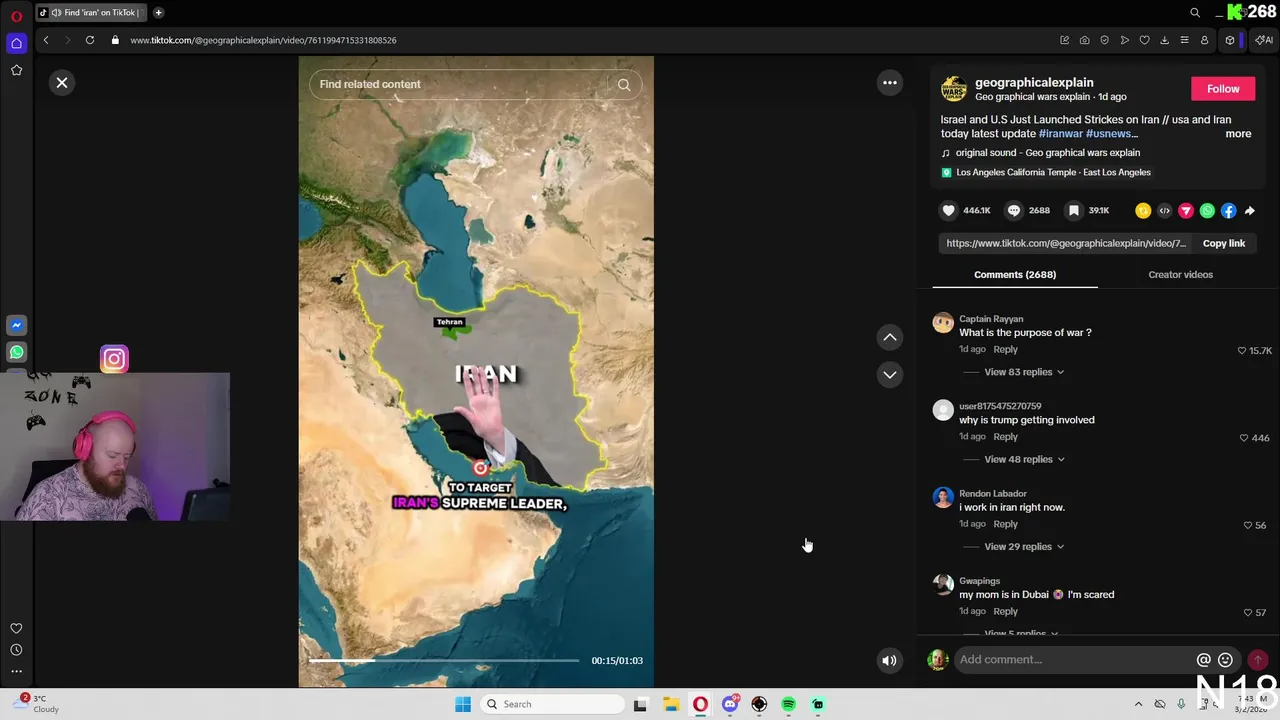The height and width of the screenshot is (720, 1280).
Task: Click the Copy link button
Action: click(x=1224, y=243)
